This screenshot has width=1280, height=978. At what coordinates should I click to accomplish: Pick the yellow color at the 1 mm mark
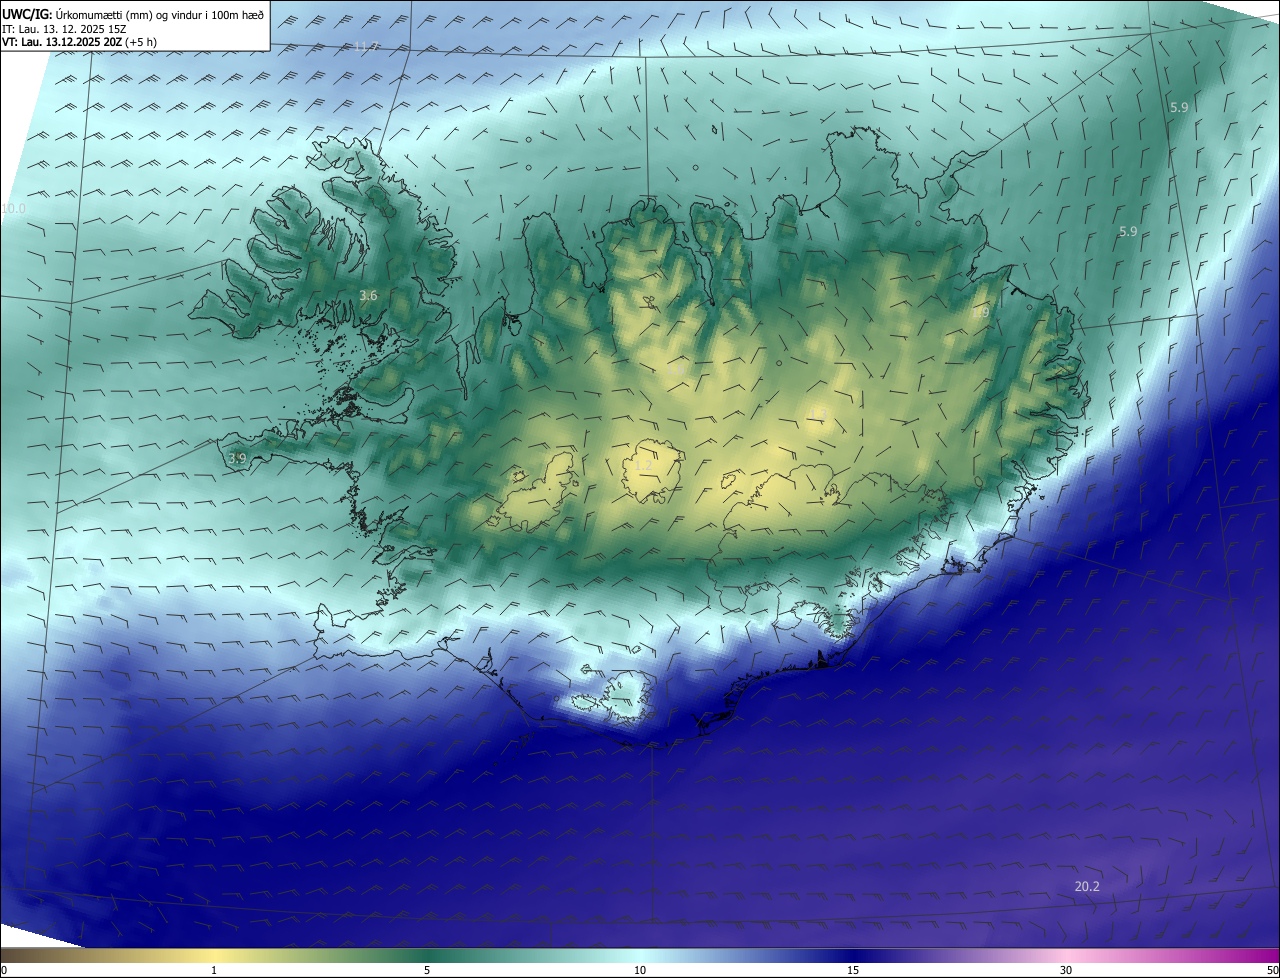point(214,955)
